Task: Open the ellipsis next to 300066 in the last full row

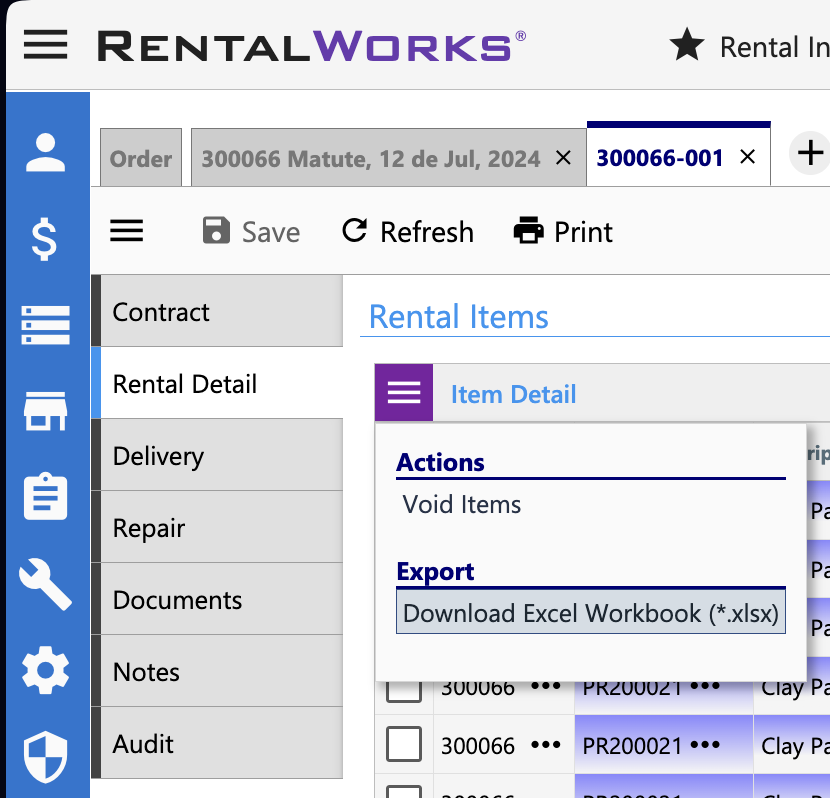Action: click(x=546, y=745)
